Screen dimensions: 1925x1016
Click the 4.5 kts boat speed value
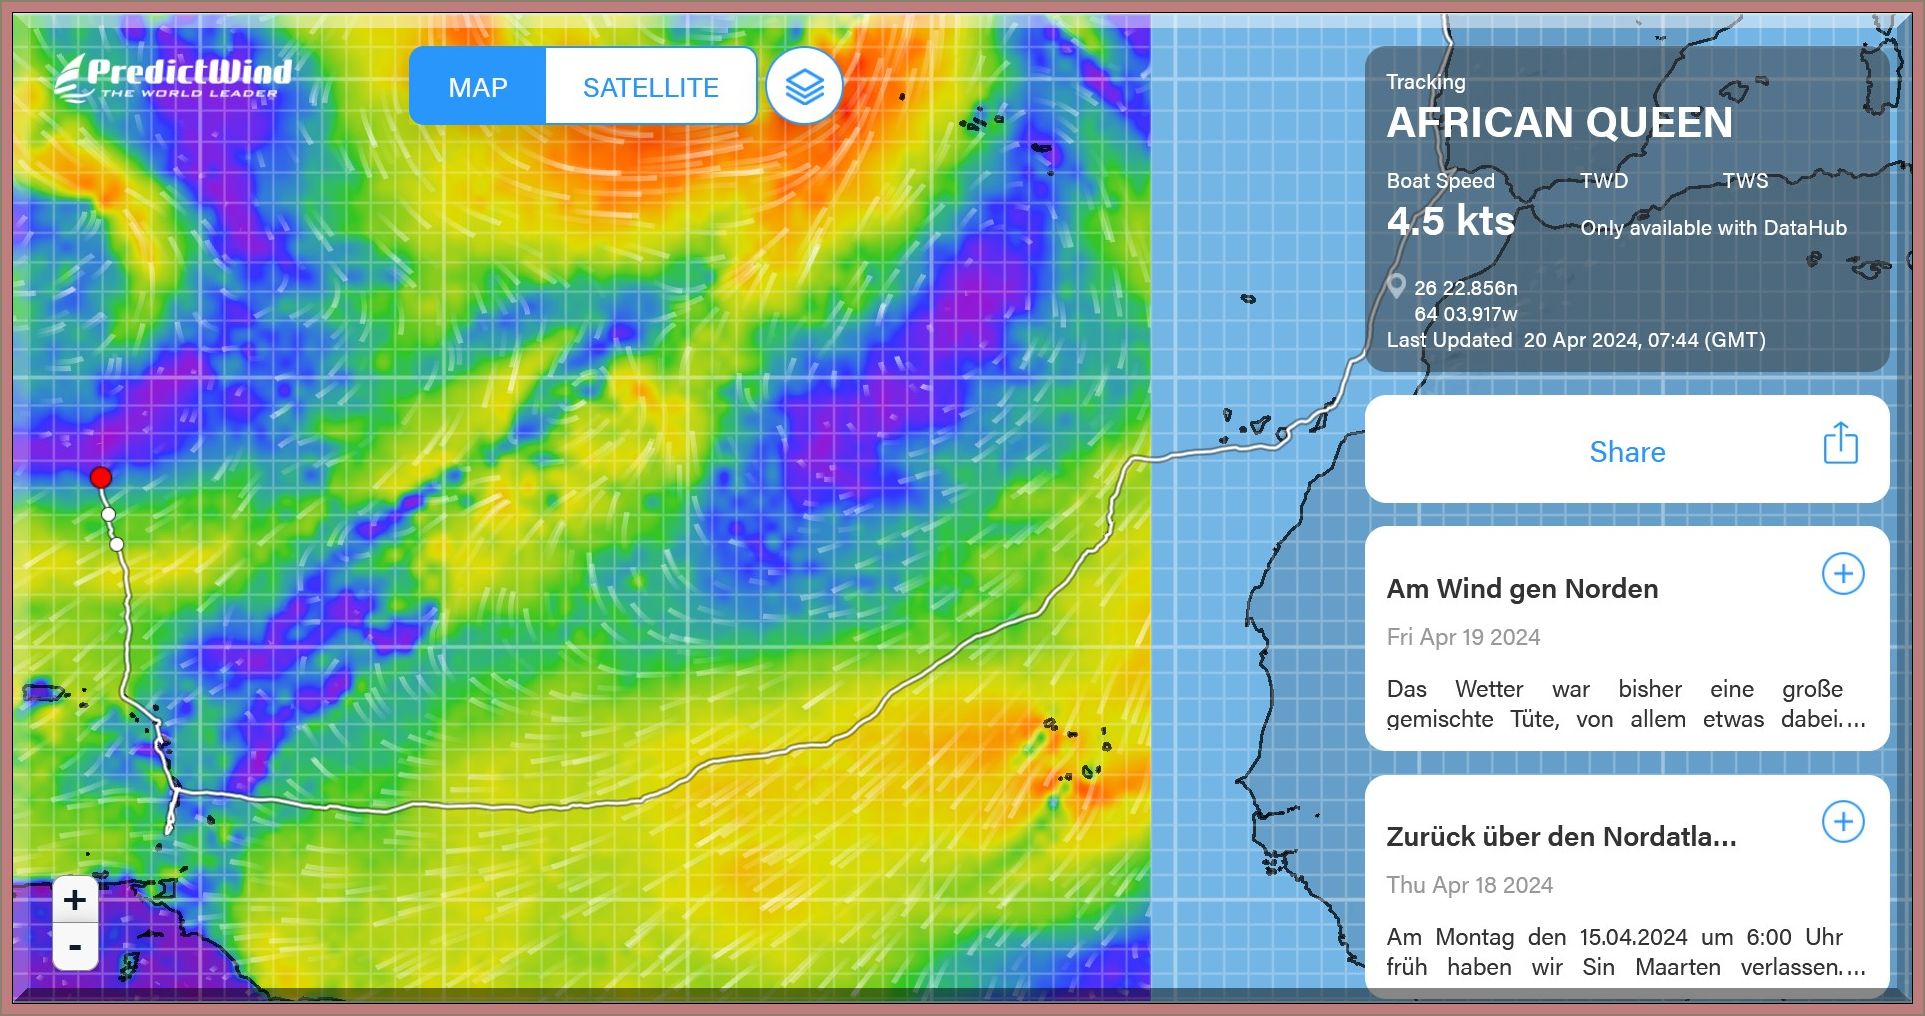(1450, 220)
